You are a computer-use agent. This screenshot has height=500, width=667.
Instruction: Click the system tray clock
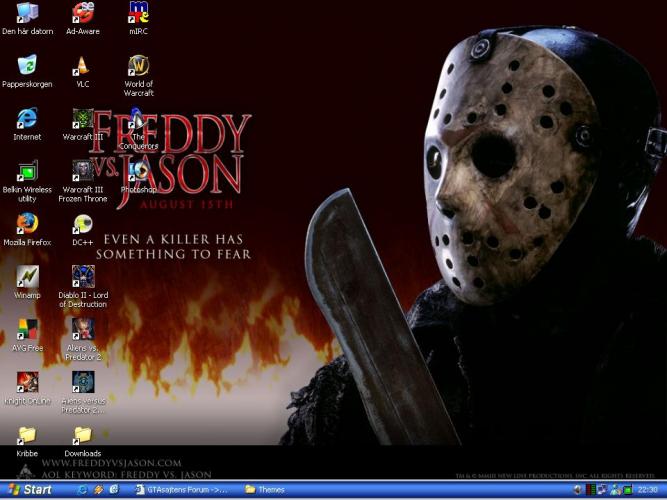click(648, 490)
